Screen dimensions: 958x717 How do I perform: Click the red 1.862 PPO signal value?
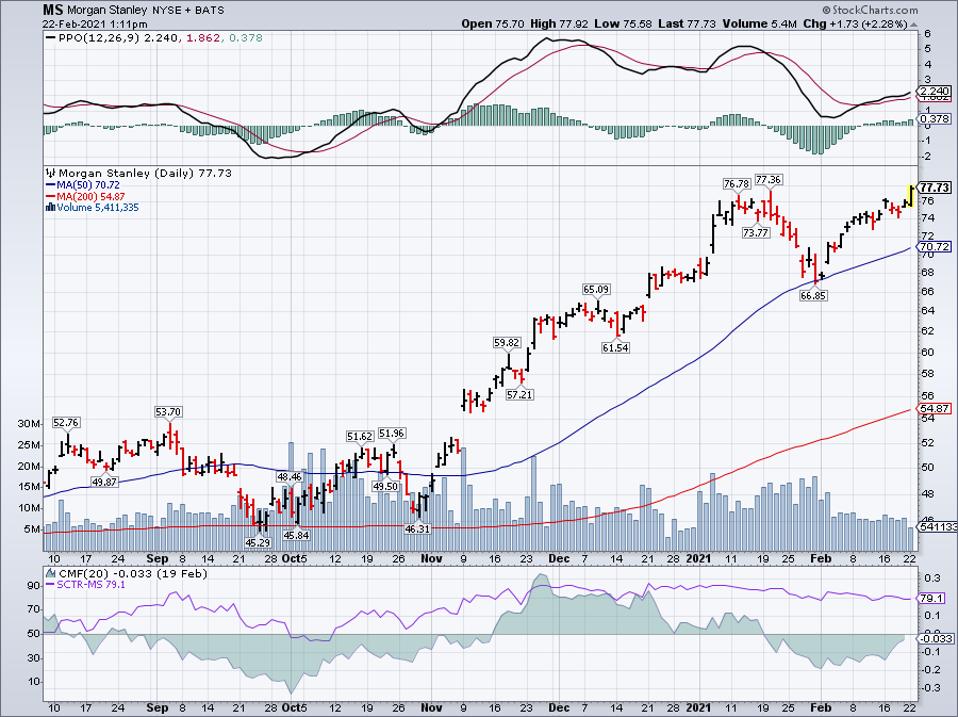click(x=203, y=38)
